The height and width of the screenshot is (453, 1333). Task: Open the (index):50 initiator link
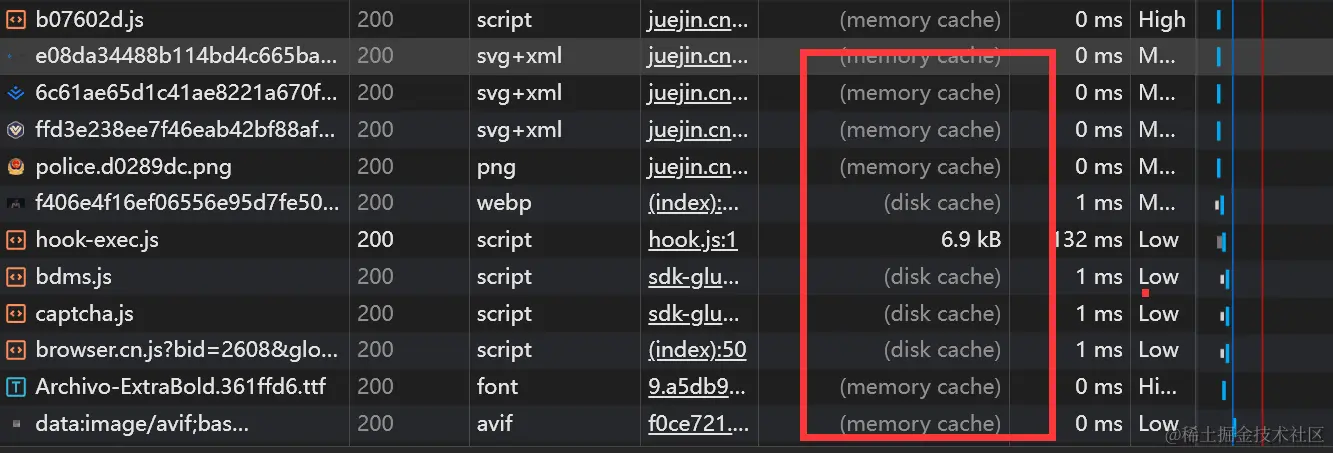pyautogui.click(x=696, y=350)
